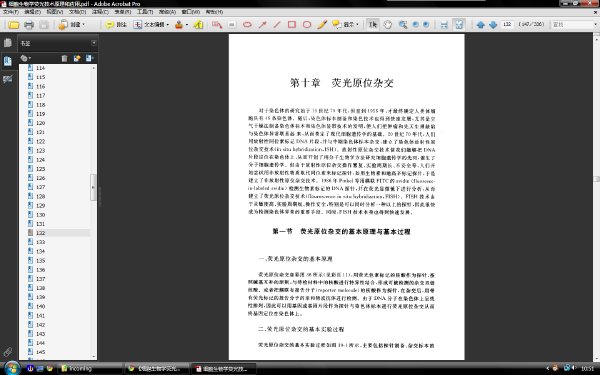The image size is (600, 375).
Task: Click inside the Find search field
Action: pos(571,24)
